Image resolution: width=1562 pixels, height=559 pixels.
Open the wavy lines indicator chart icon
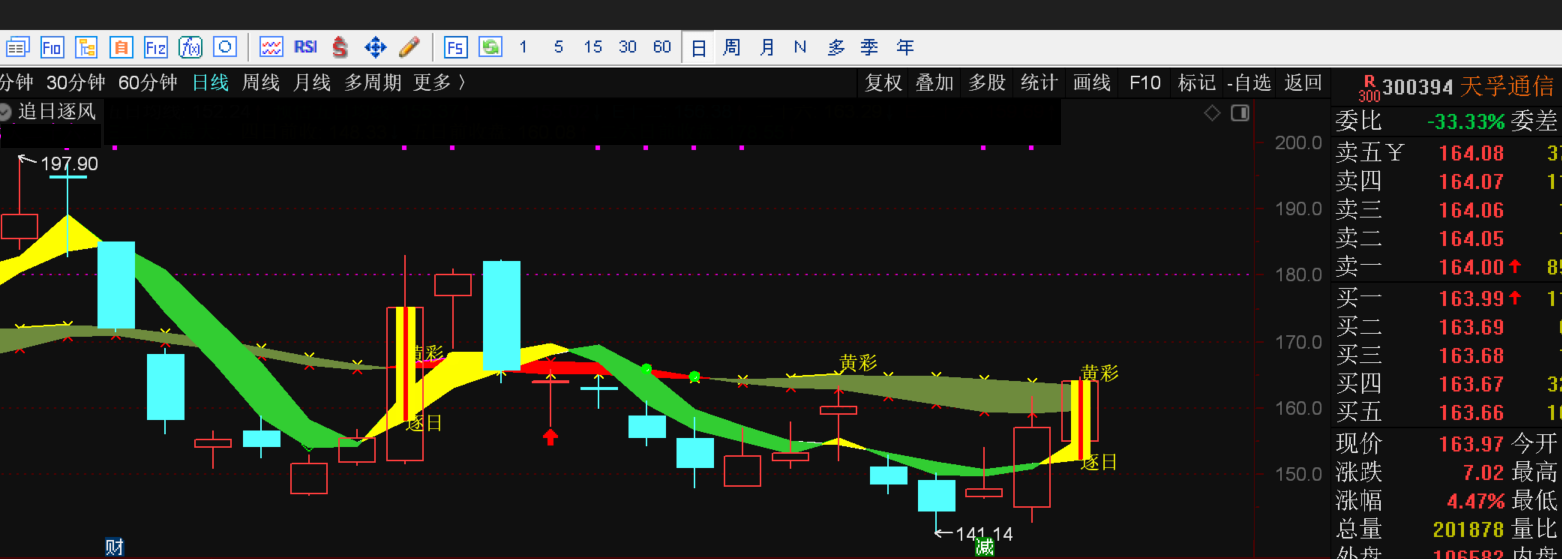pyautogui.click(x=271, y=47)
